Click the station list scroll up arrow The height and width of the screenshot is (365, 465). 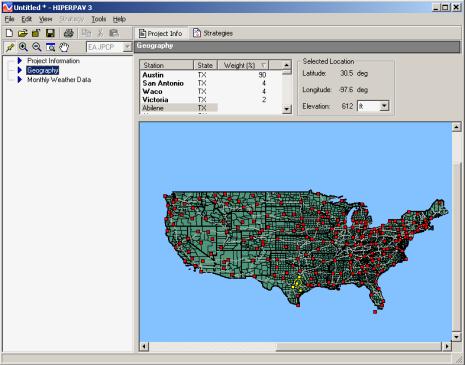click(287, 65)
